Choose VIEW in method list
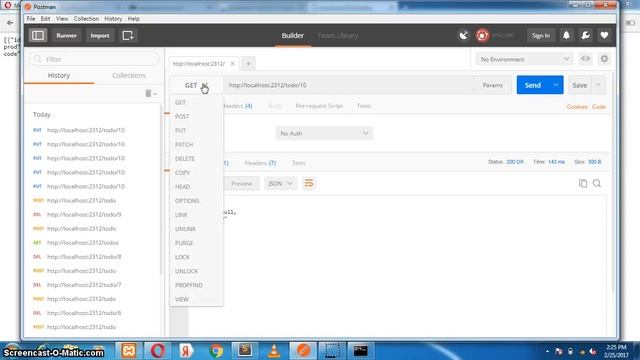Image resolution: width=640 pixels, height=360 pixels. 182,299
